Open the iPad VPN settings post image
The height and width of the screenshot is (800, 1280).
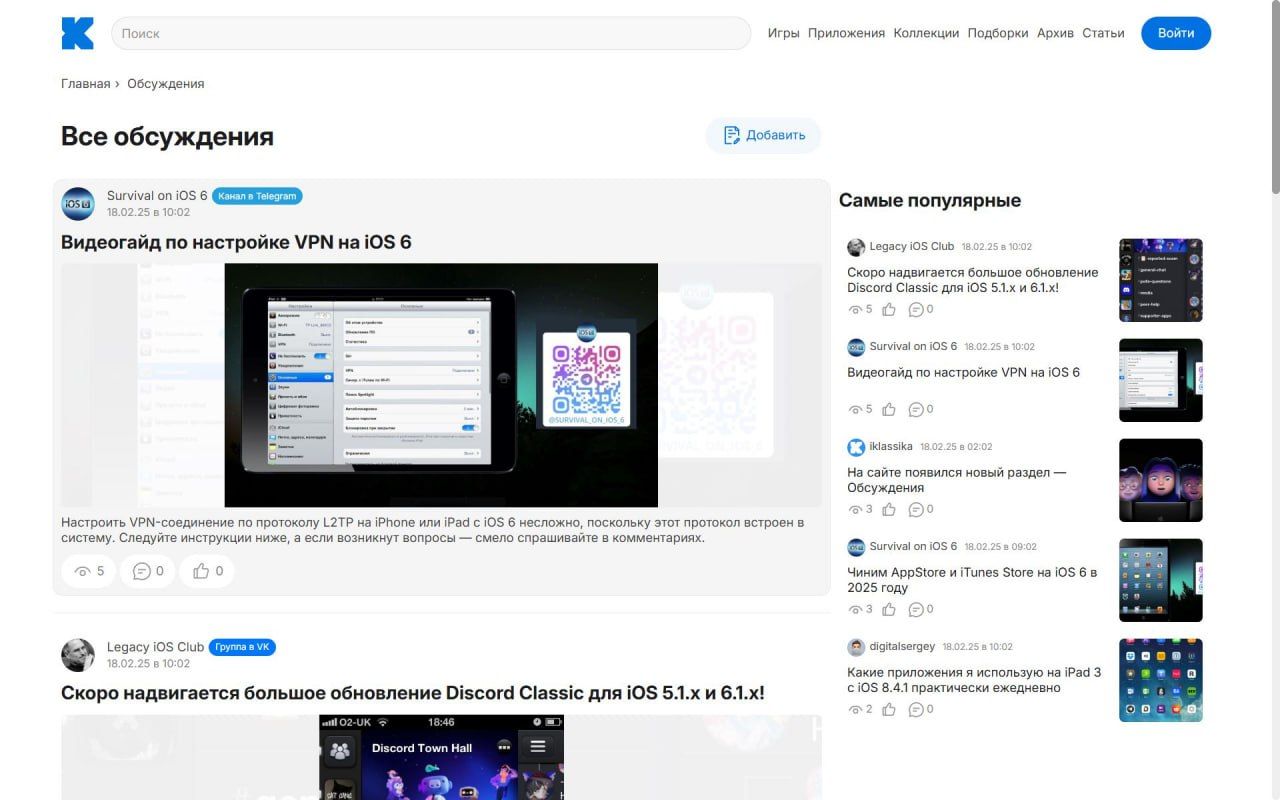[441, 385]
